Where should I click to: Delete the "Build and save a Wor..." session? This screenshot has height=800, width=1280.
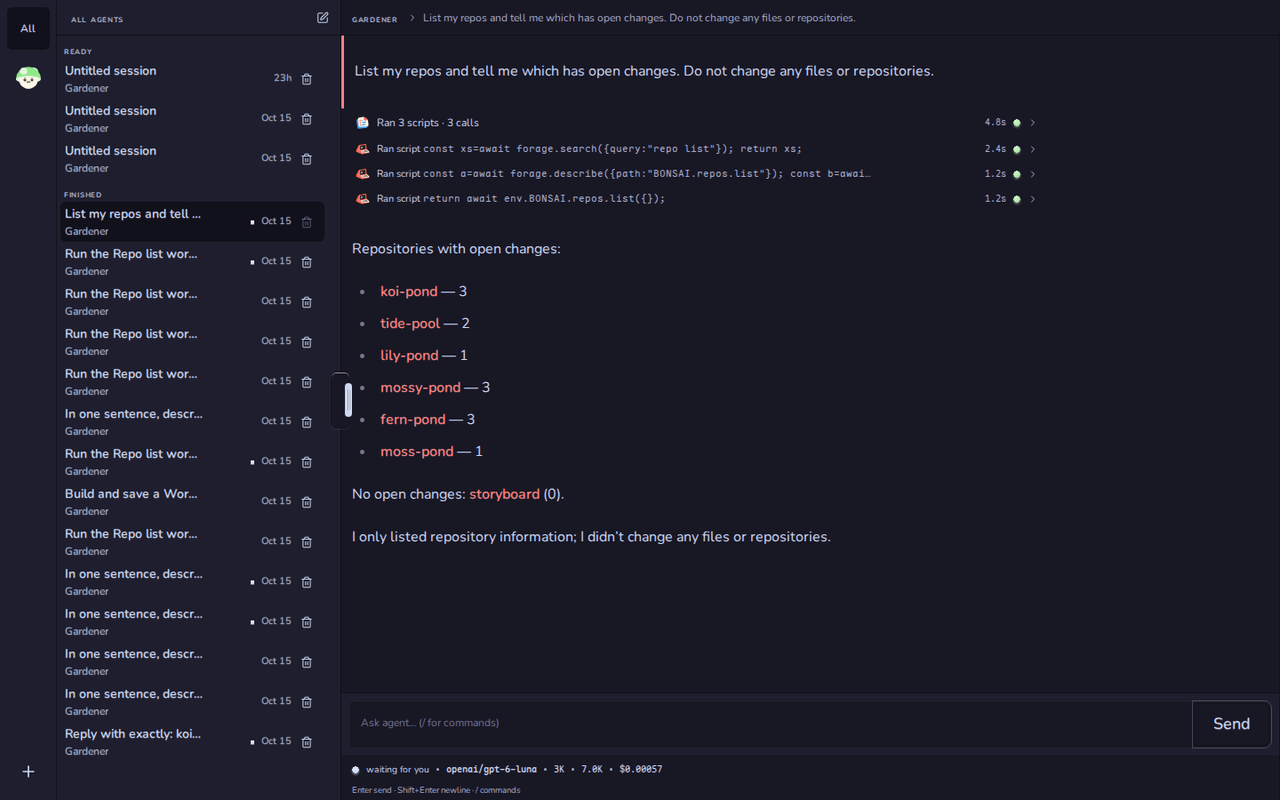tap(307, 502)
